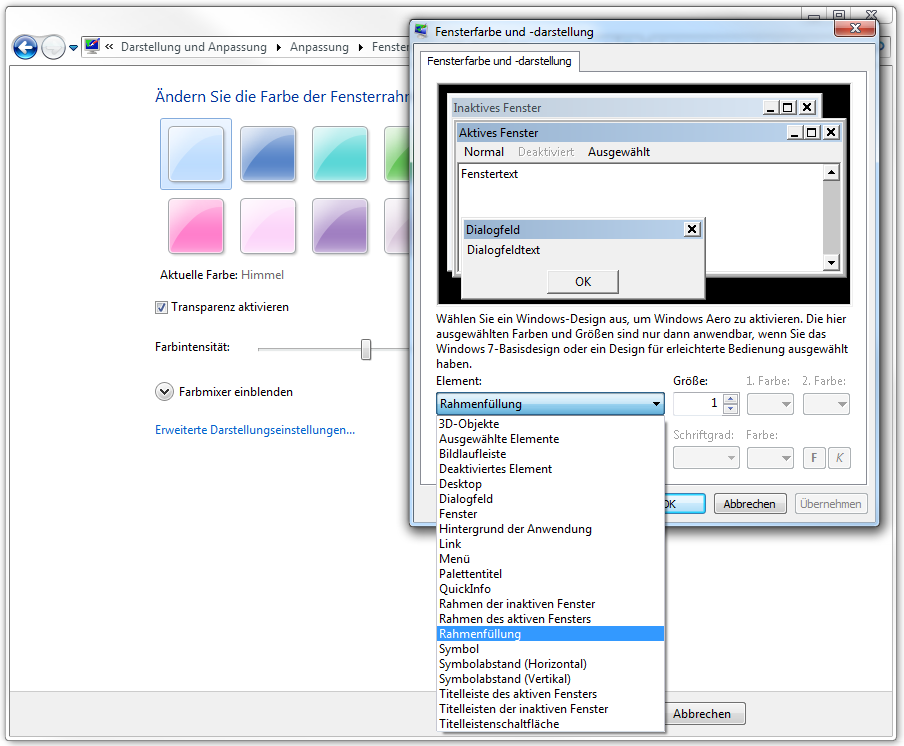The image size is (904, 746).
Task: Select the dark blue window color swatch
Action: pyautogui.click(x=268, y=154)
